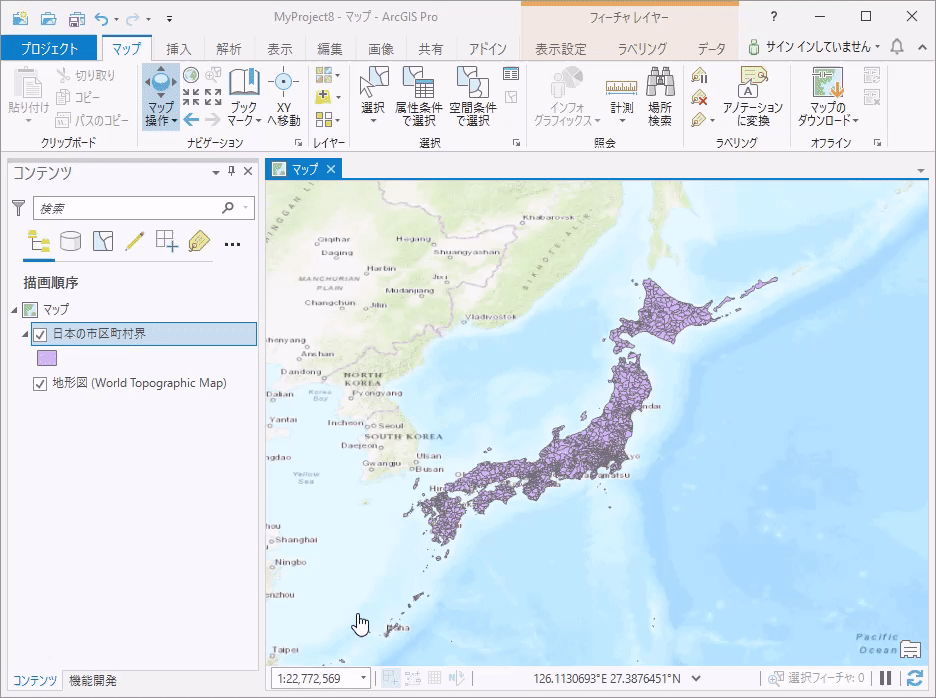The height and width of the screenshot is (698, 936).
Task: Switch to the 表示設定 ribbon tab
Action: (561, 49)
